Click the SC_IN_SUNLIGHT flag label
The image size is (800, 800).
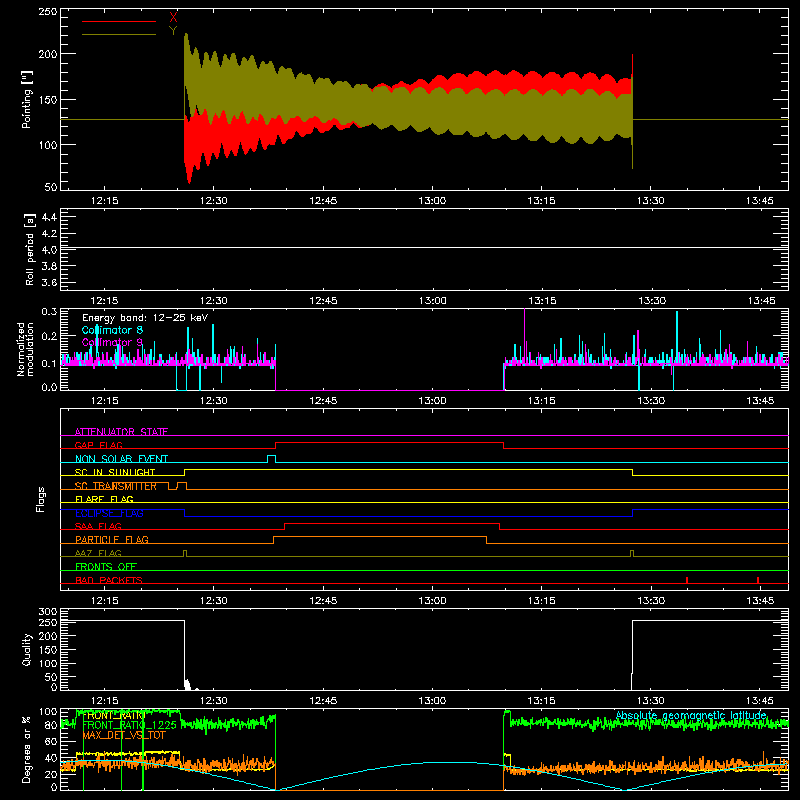tap(115, 472)
